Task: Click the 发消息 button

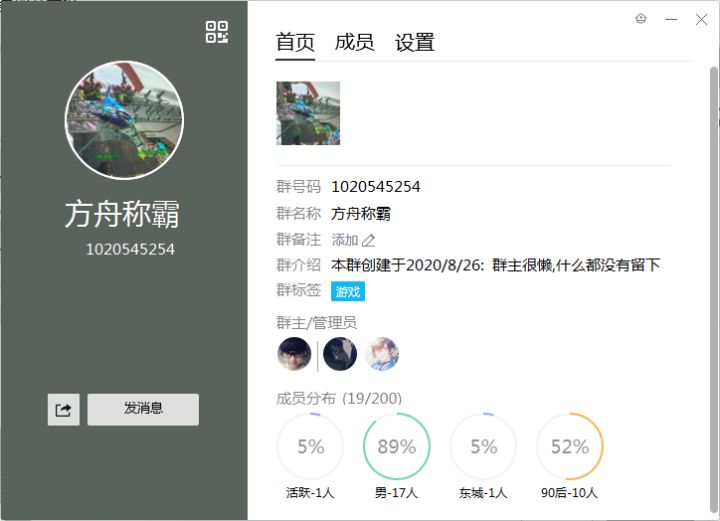Action: click(143, 409)
